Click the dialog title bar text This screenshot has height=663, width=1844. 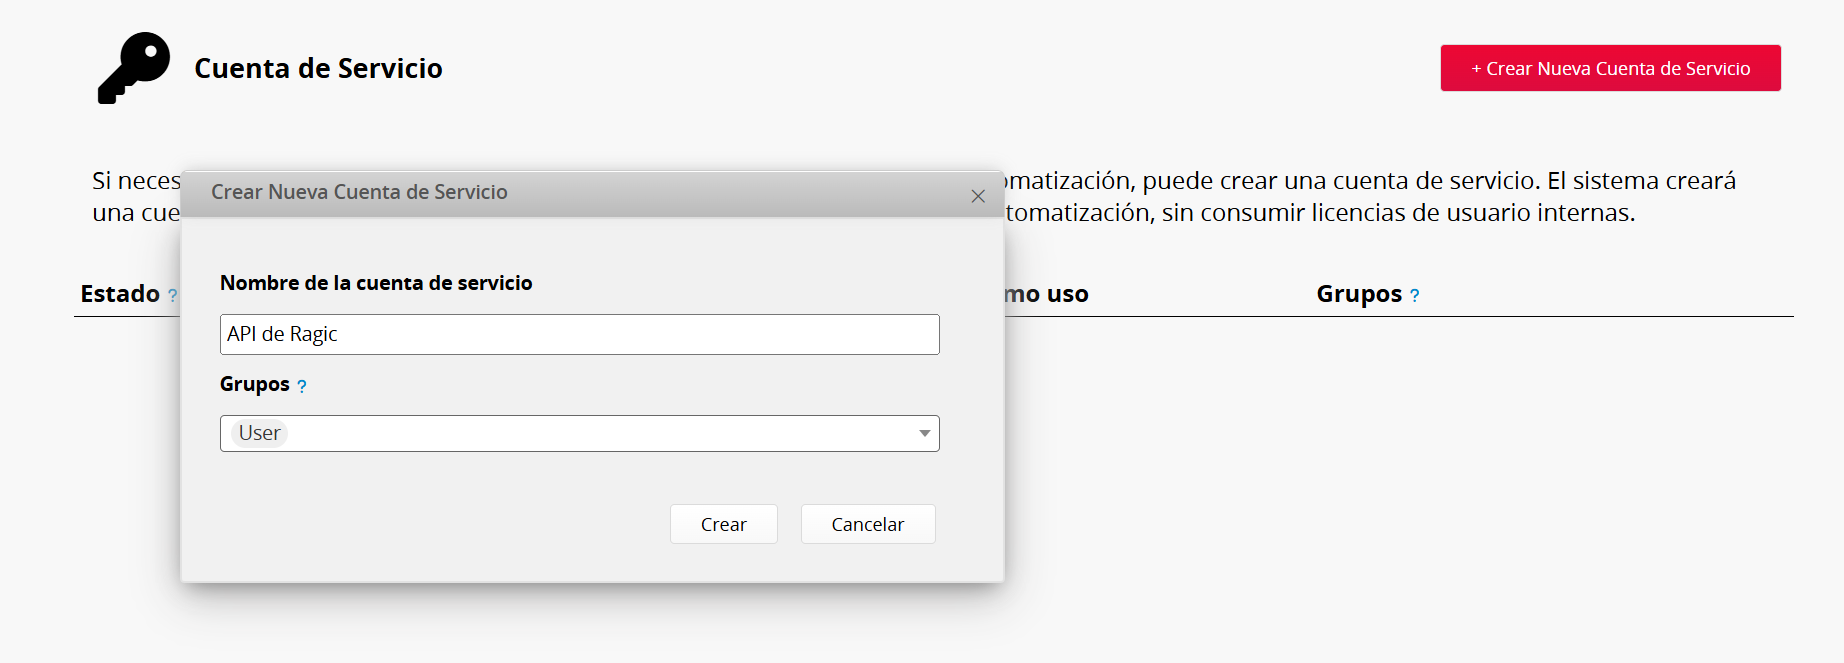tap(359, 192)
